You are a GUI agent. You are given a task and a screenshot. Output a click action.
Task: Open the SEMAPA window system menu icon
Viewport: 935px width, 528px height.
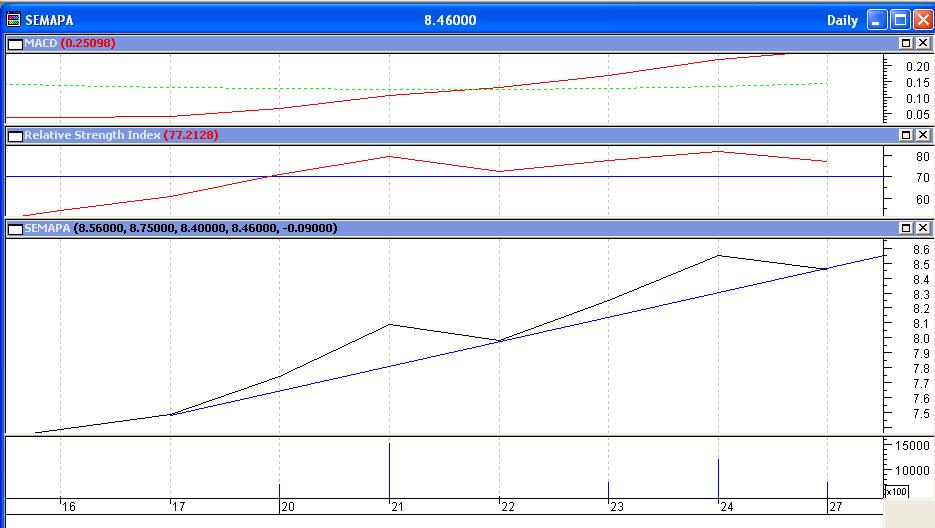14,20
